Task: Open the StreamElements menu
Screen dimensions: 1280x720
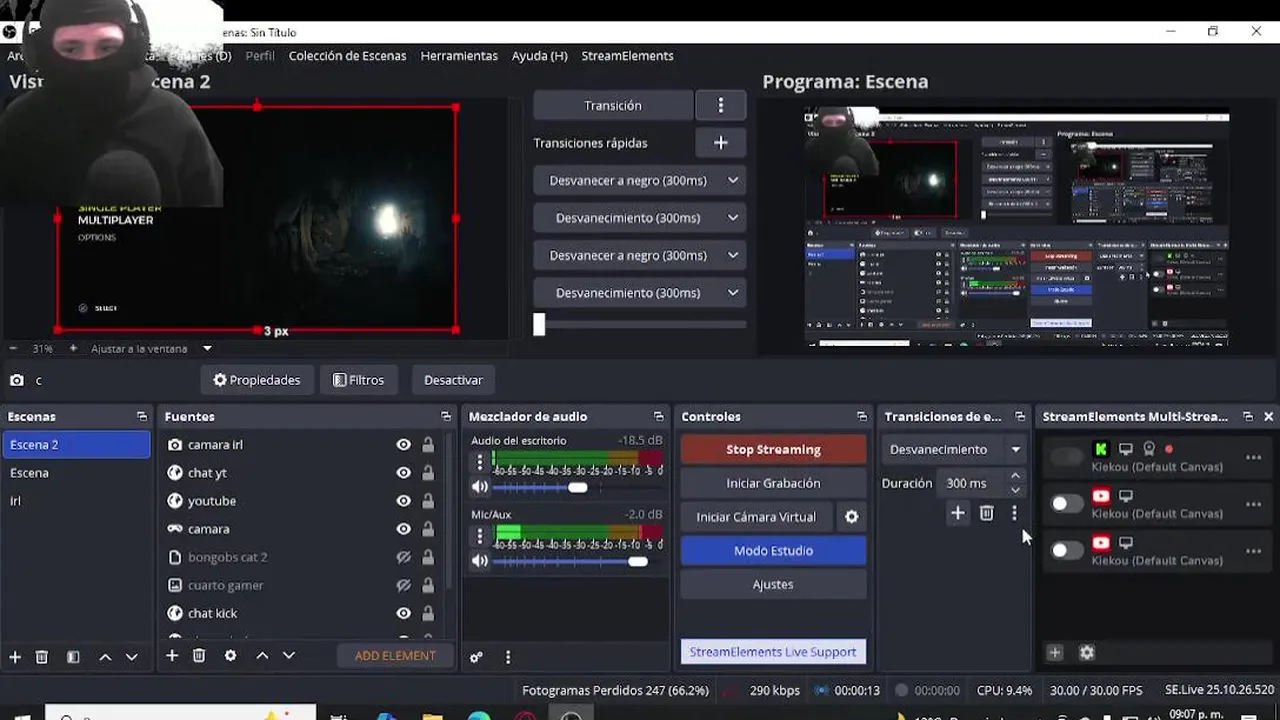Action: coord(627,56)
